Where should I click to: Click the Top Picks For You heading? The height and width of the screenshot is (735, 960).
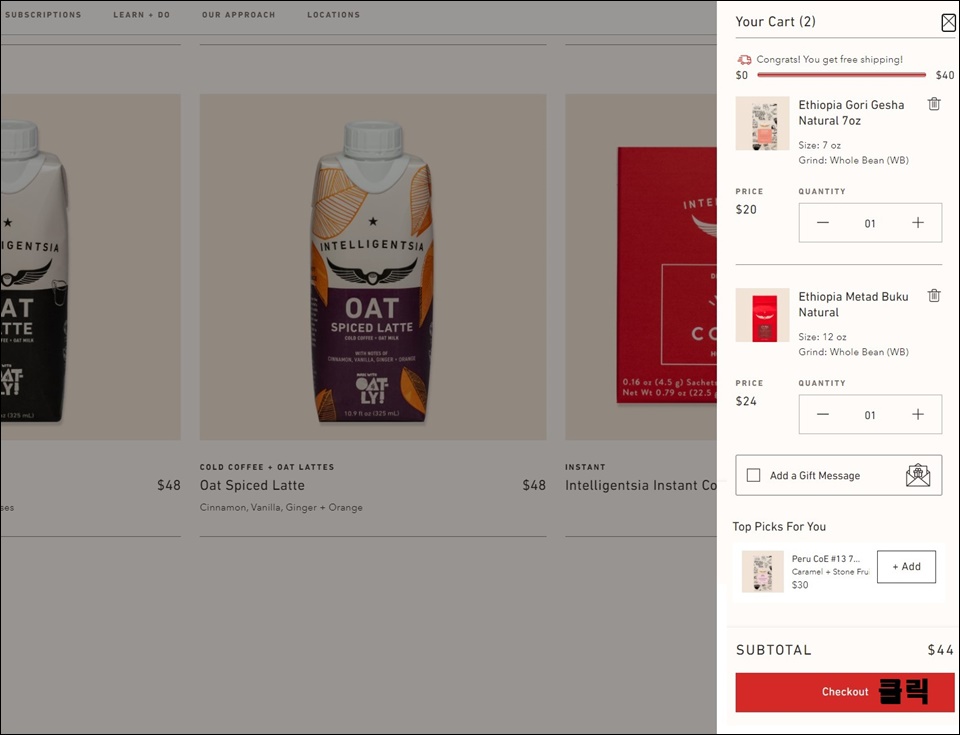point(779,527)
